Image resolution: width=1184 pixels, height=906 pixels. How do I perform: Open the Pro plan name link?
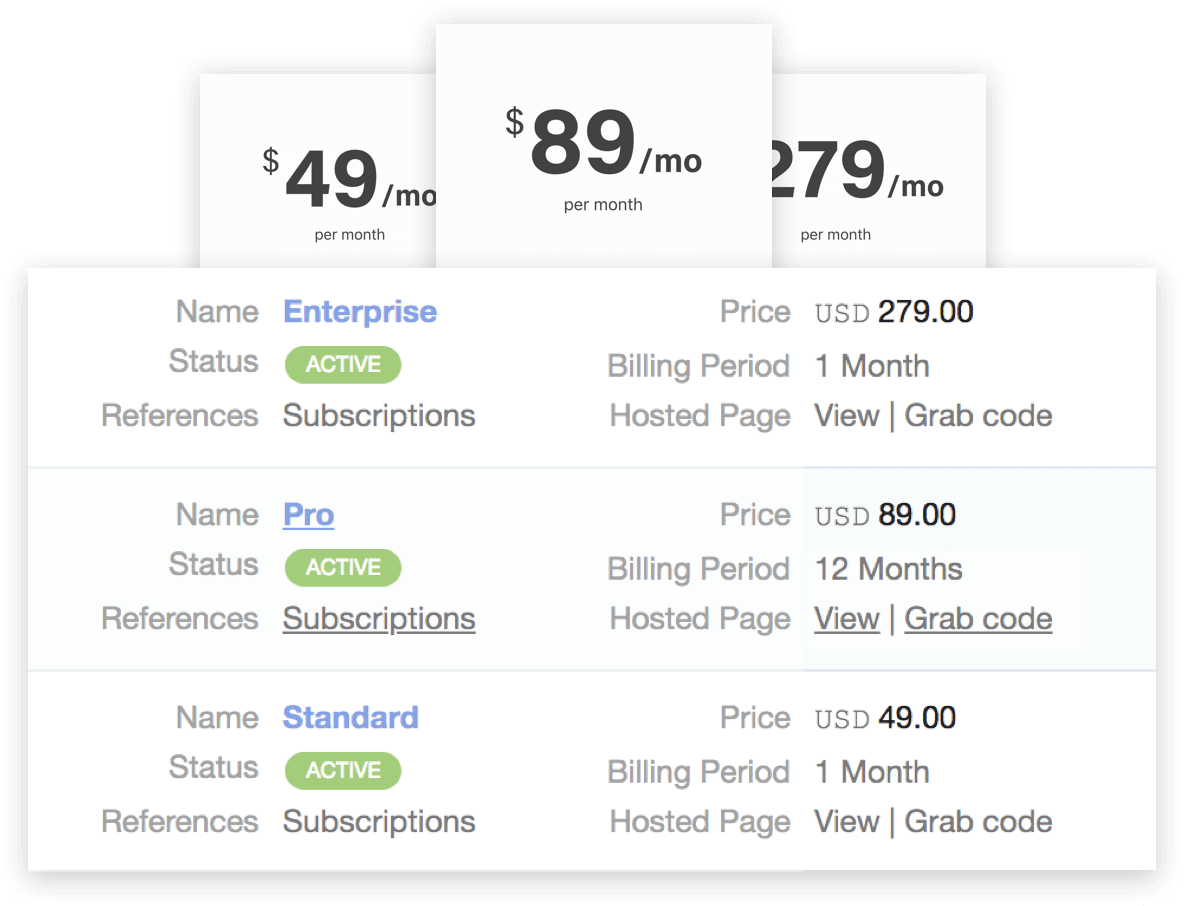click(x=308, y=515)
